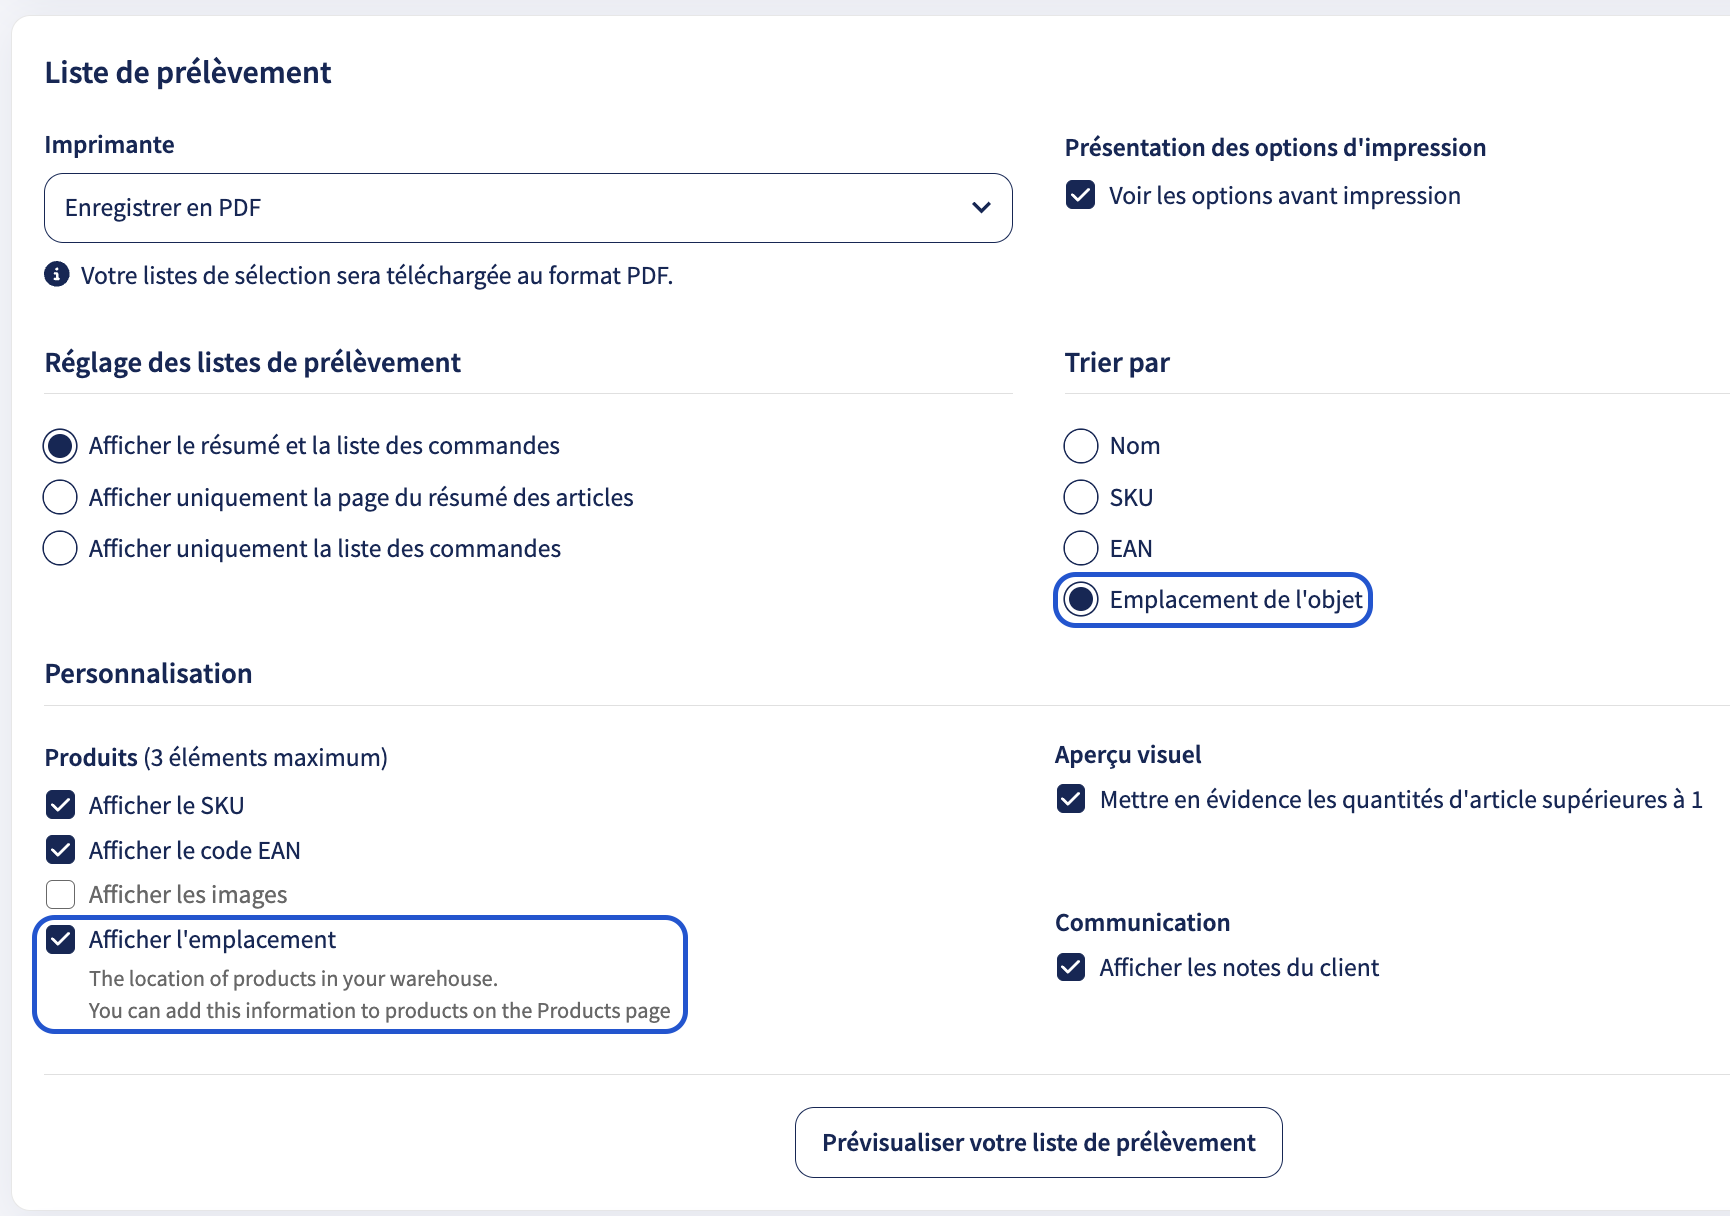
Task: Enable the Afficher les images checkbox
Action: tap(61, 894)
